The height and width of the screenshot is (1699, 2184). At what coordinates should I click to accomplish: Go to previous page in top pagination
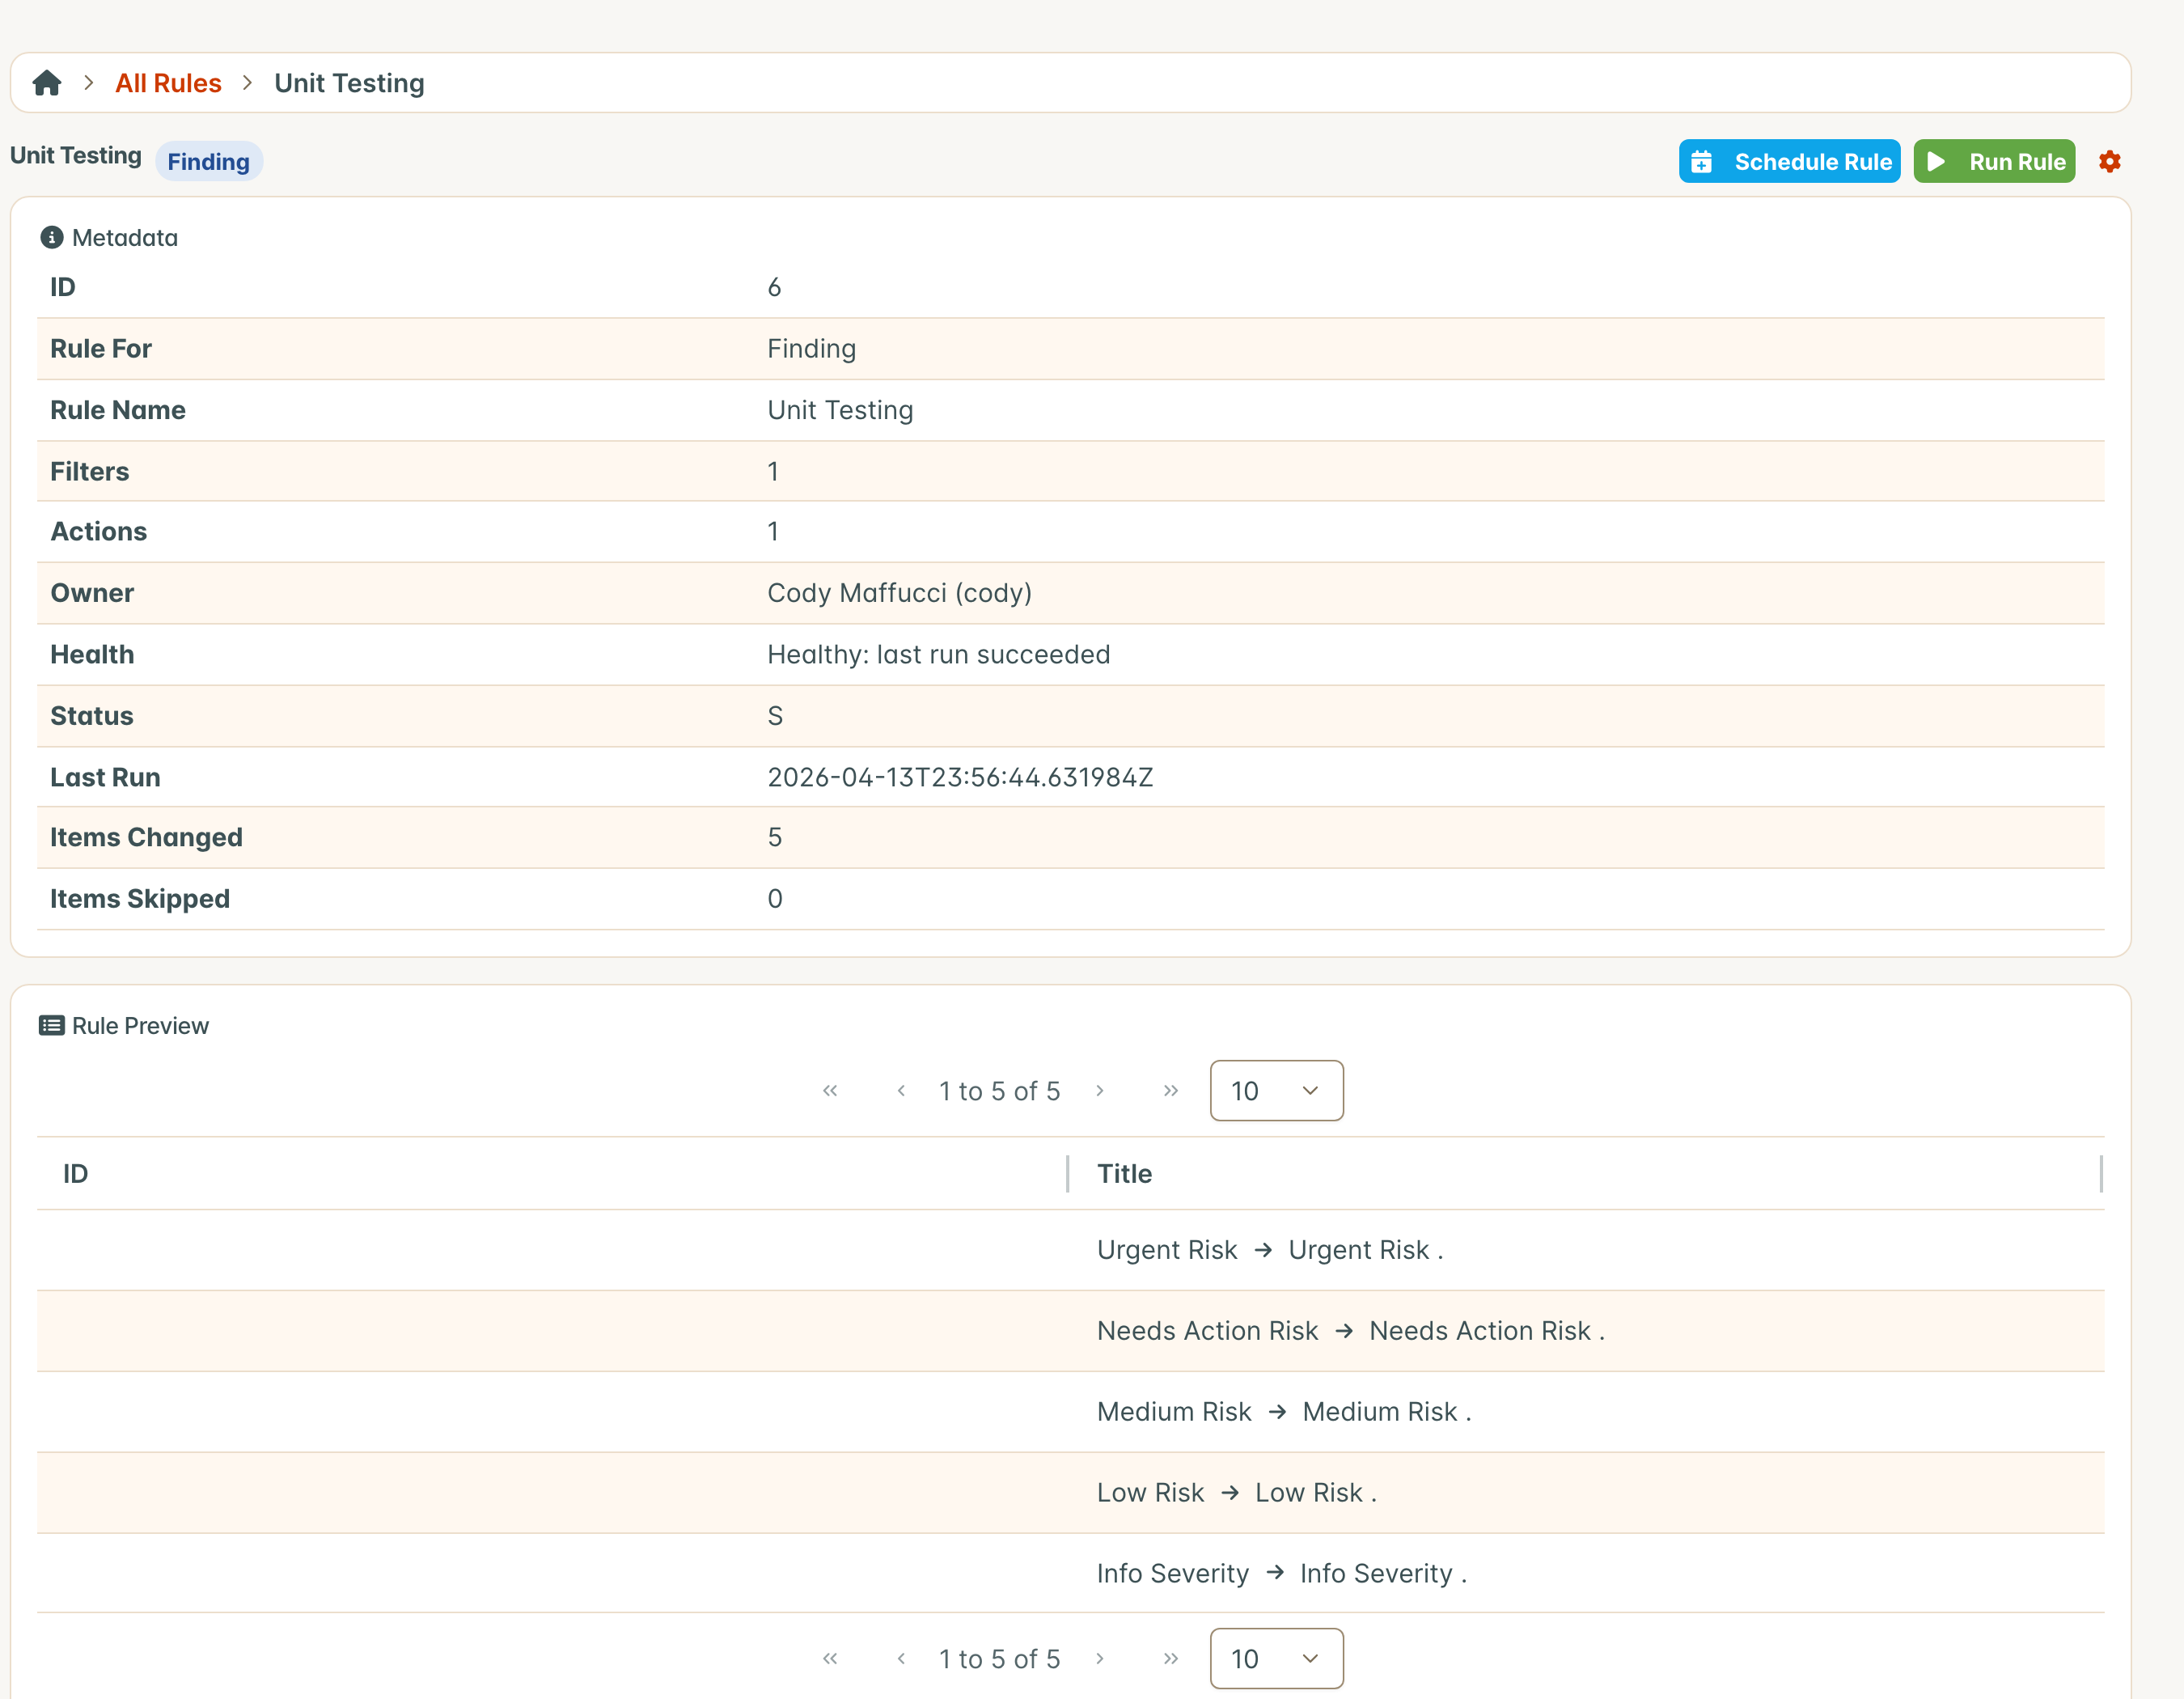[x=901, y=1090]
